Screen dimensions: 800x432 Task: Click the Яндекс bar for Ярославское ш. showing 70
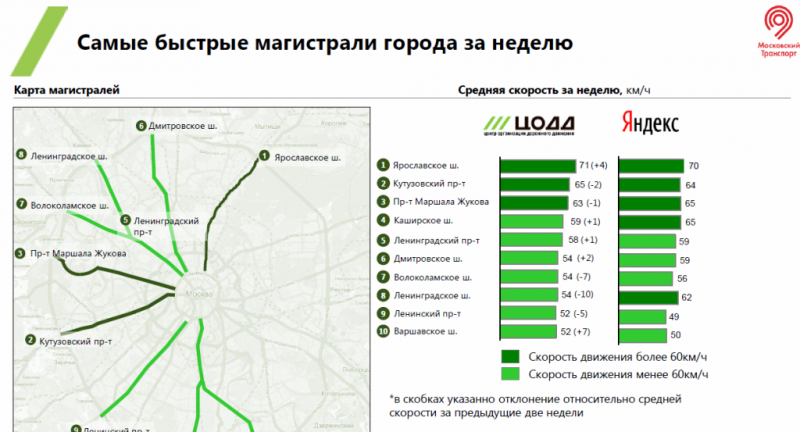click(x=651, y=166)
